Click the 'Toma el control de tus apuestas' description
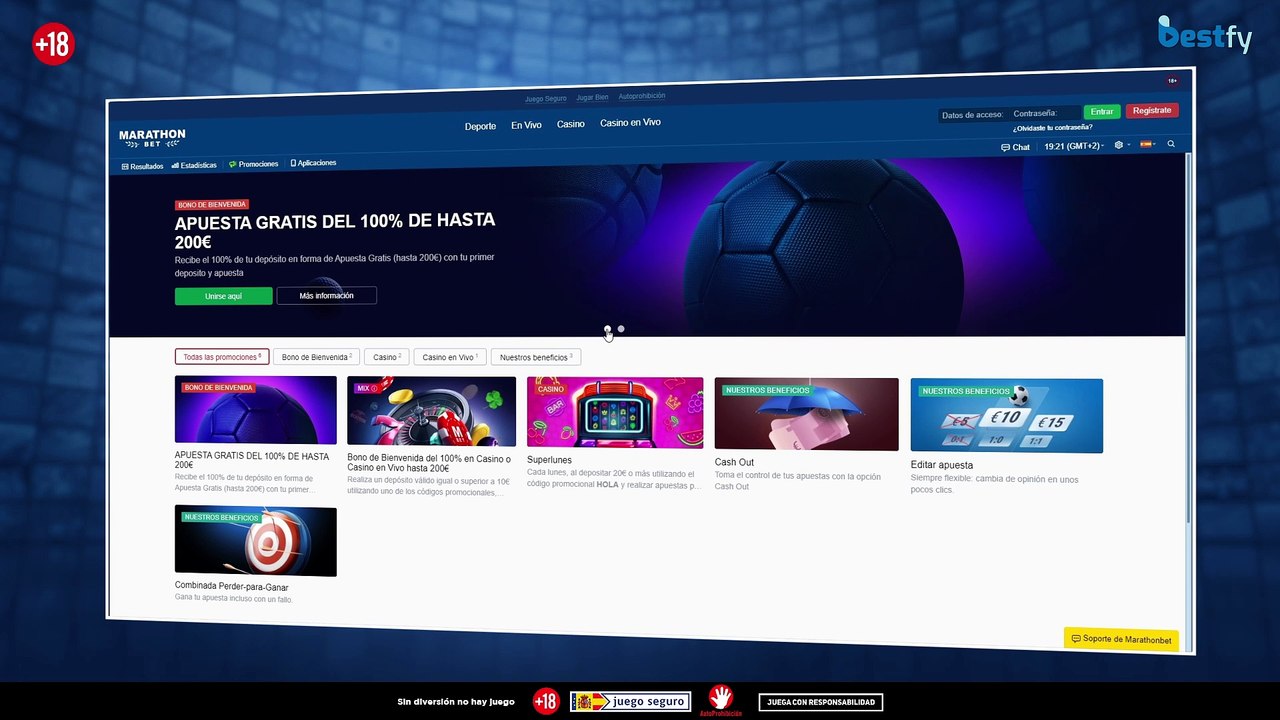1280x720 pixels. tap(797, 481)
